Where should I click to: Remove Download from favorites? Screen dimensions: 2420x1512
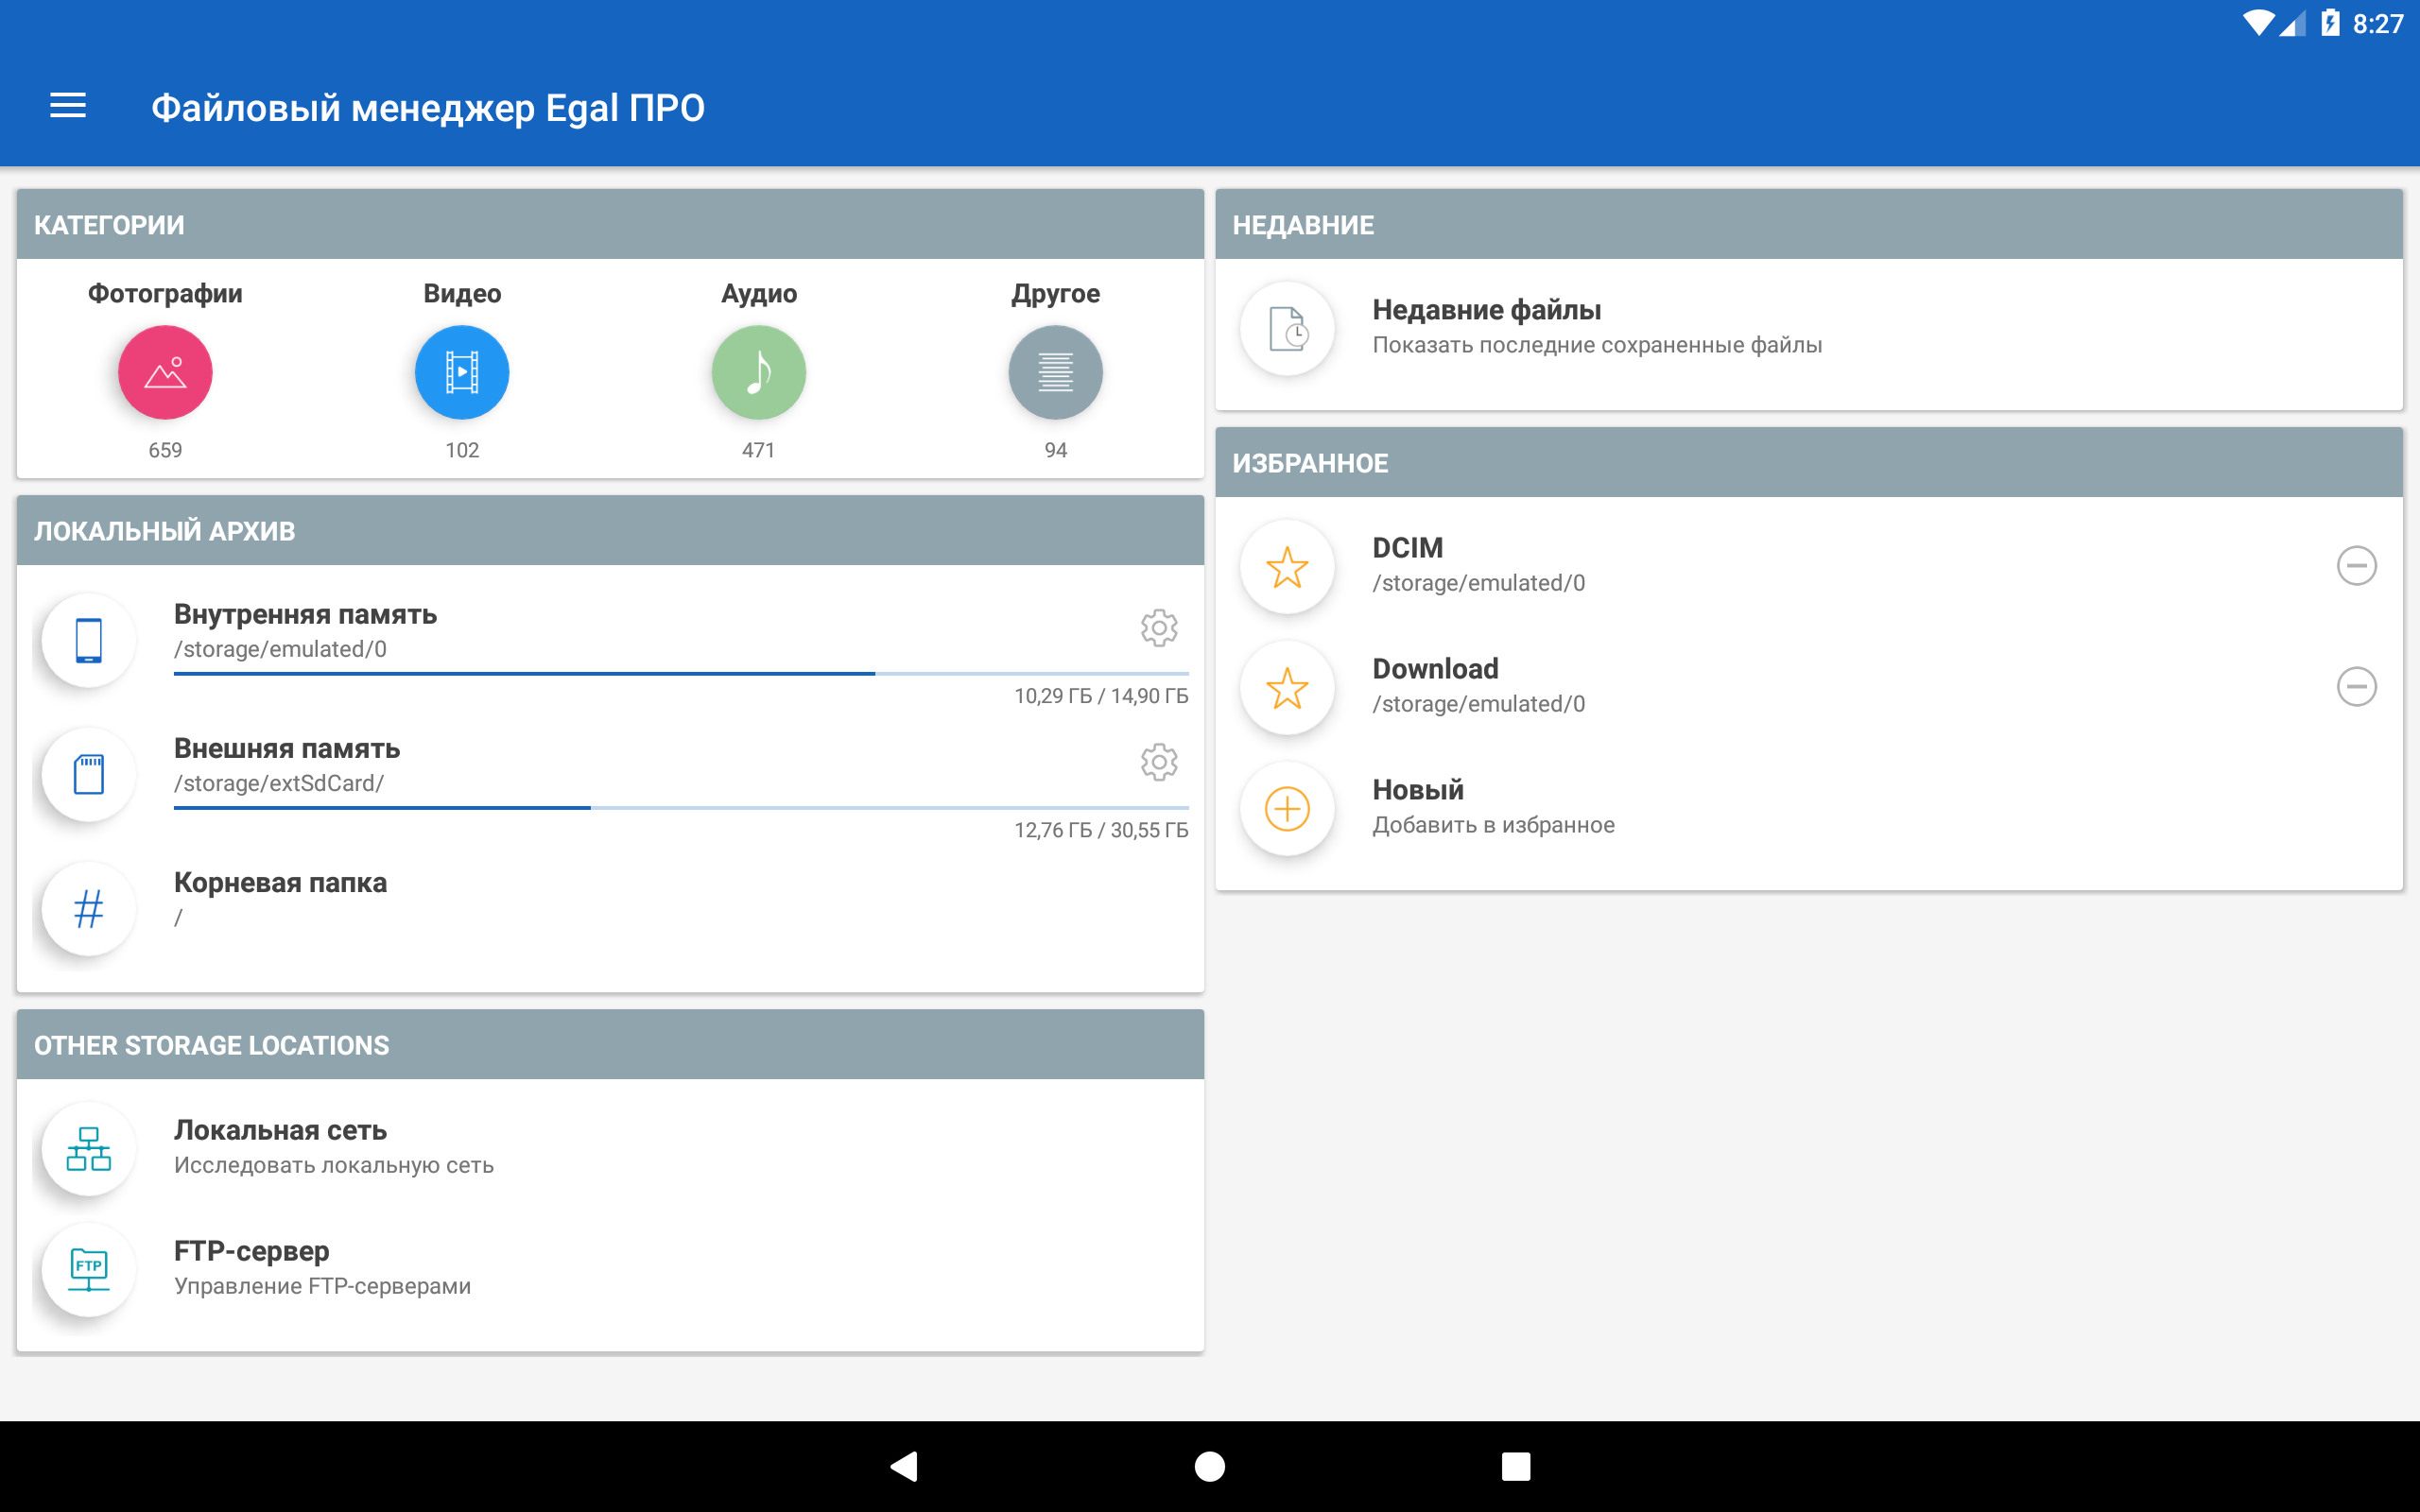[2356, 686]
